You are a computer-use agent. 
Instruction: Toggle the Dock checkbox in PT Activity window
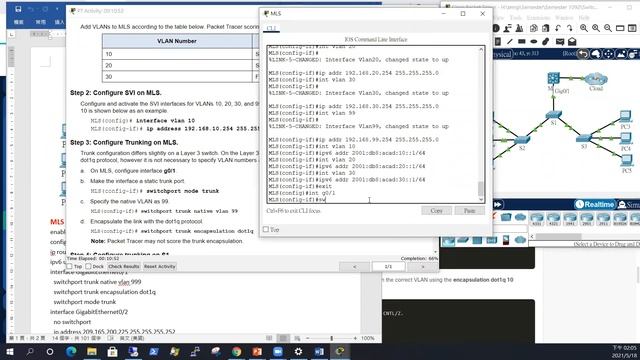89,266
